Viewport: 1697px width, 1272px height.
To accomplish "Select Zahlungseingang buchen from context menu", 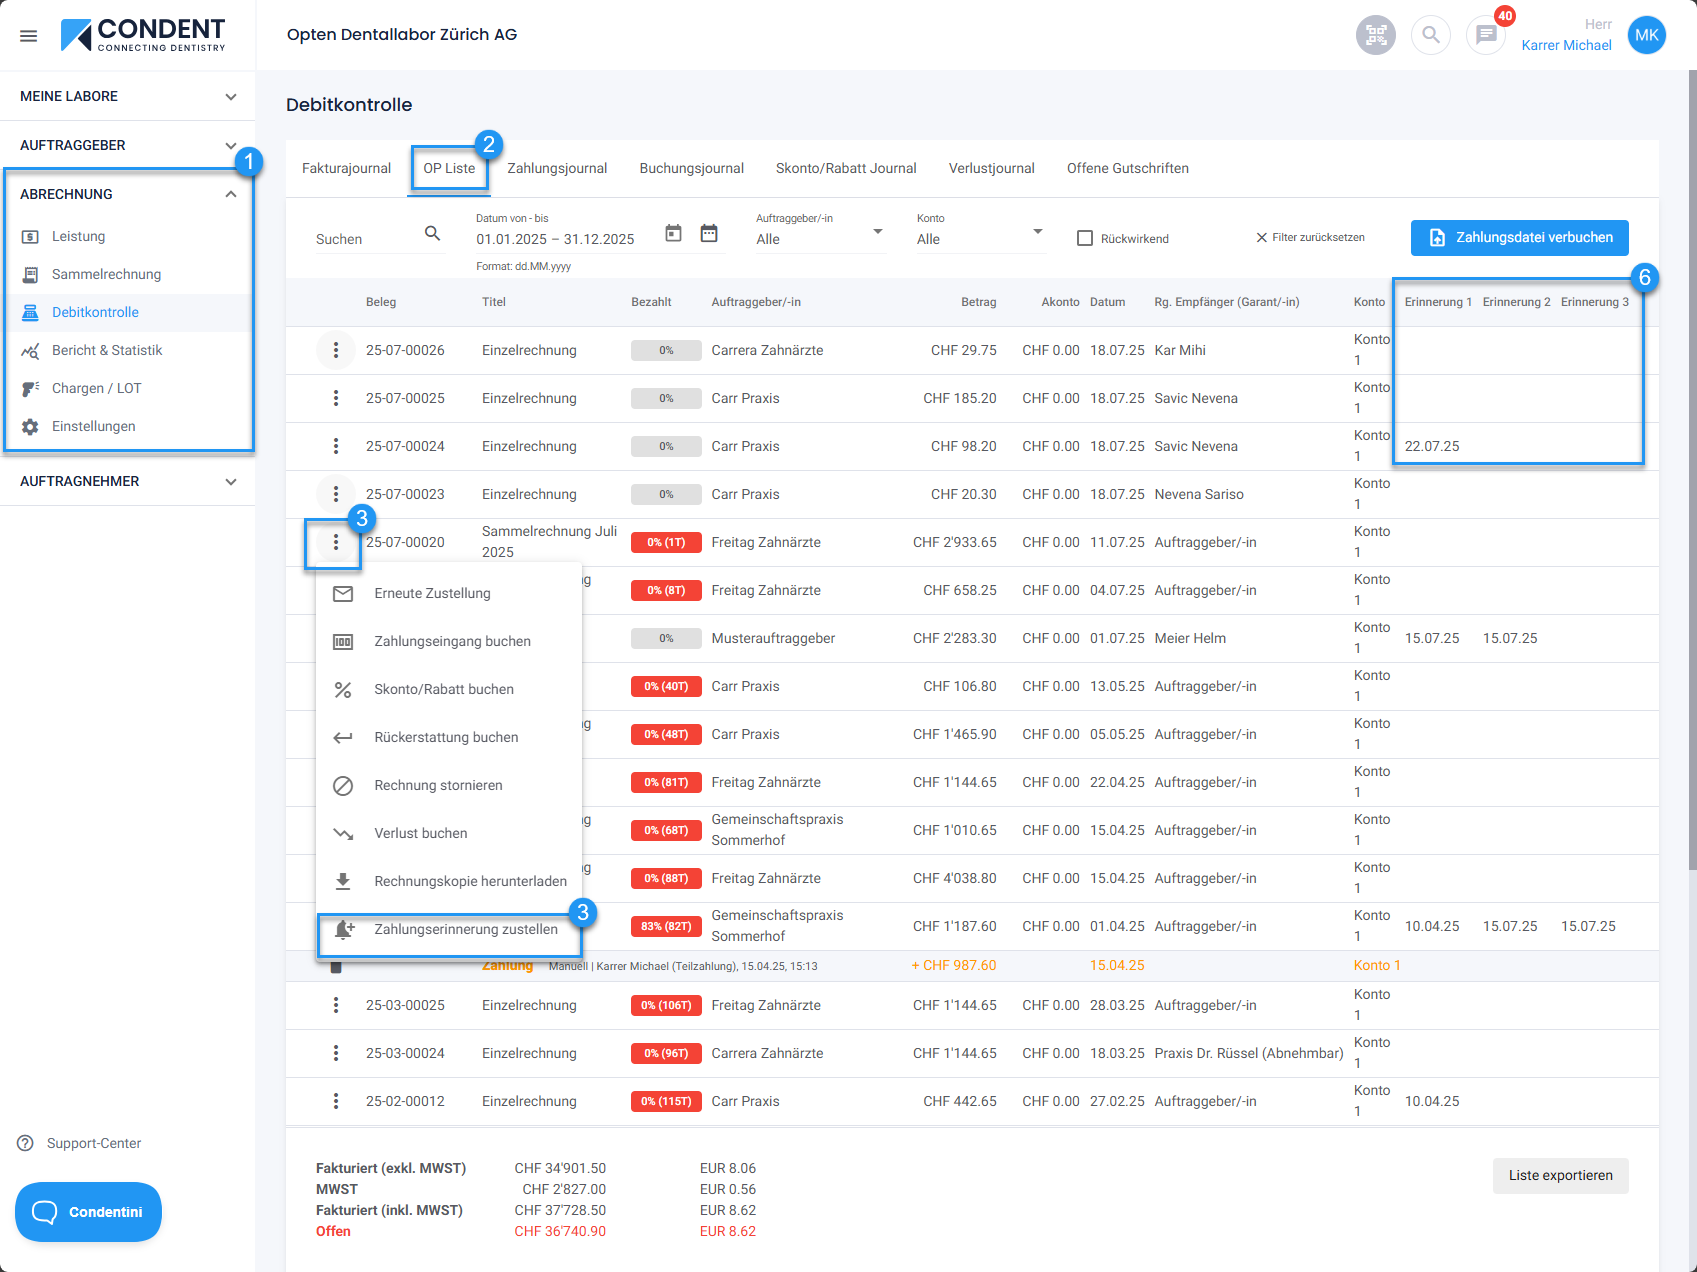I will [x=449, y=641].
